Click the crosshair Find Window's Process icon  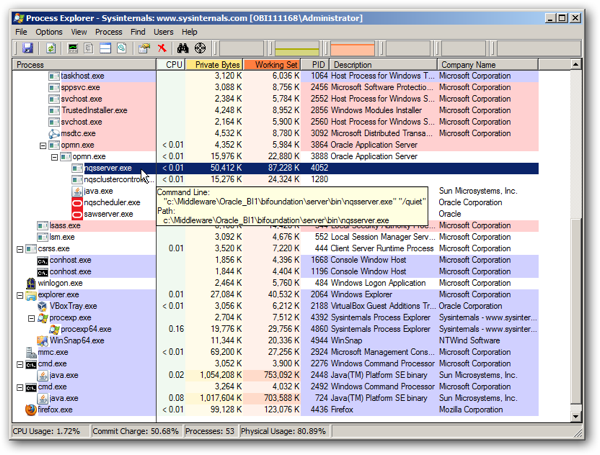click(x=200, y=48)
